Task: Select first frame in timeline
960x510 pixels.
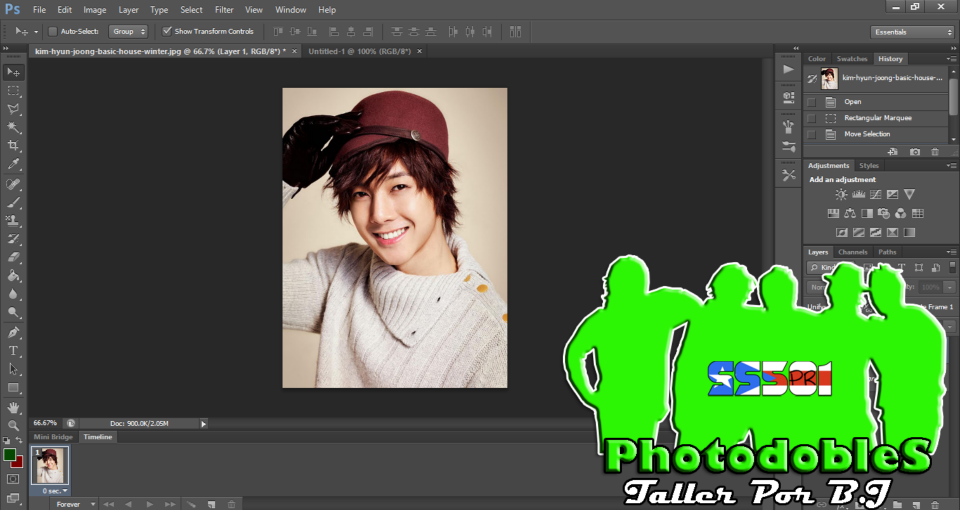Action: [108, 504]
